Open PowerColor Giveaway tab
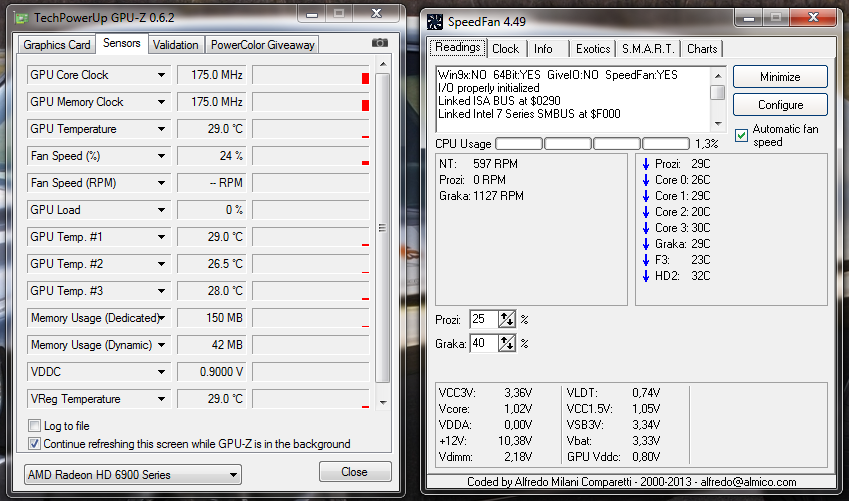The image size is (849, 501). click(263, 45)
